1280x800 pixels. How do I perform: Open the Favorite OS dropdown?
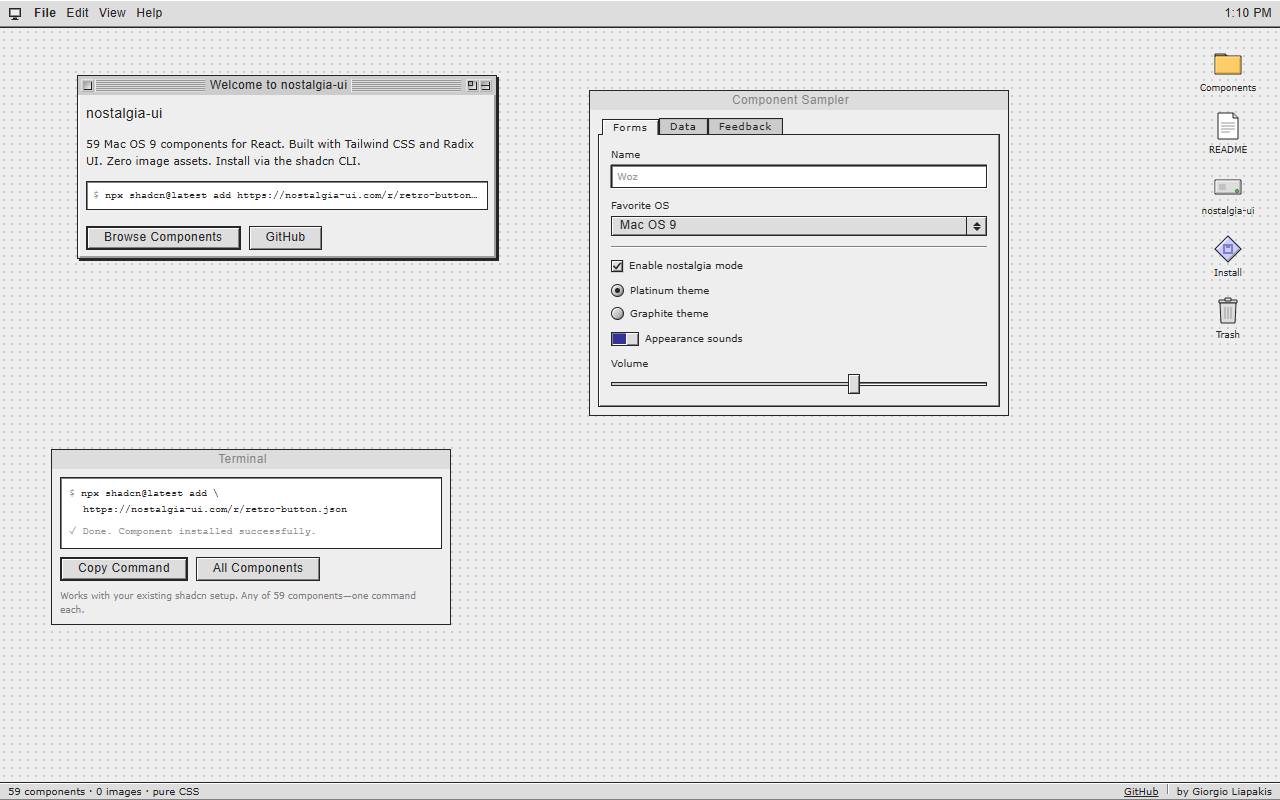click(799, 226)
